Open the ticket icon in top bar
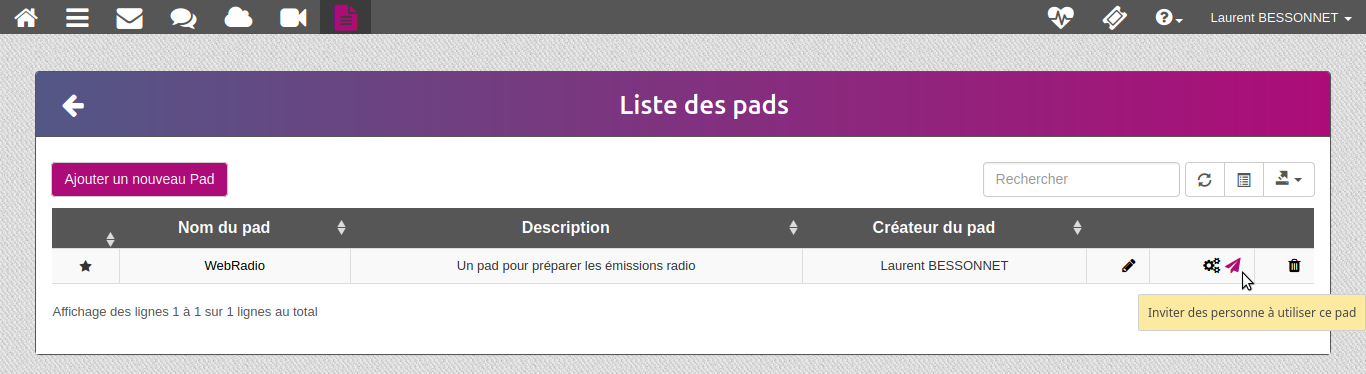Image resolution: width=1366 pixels, height=374 pixels. pos(1114,17)
